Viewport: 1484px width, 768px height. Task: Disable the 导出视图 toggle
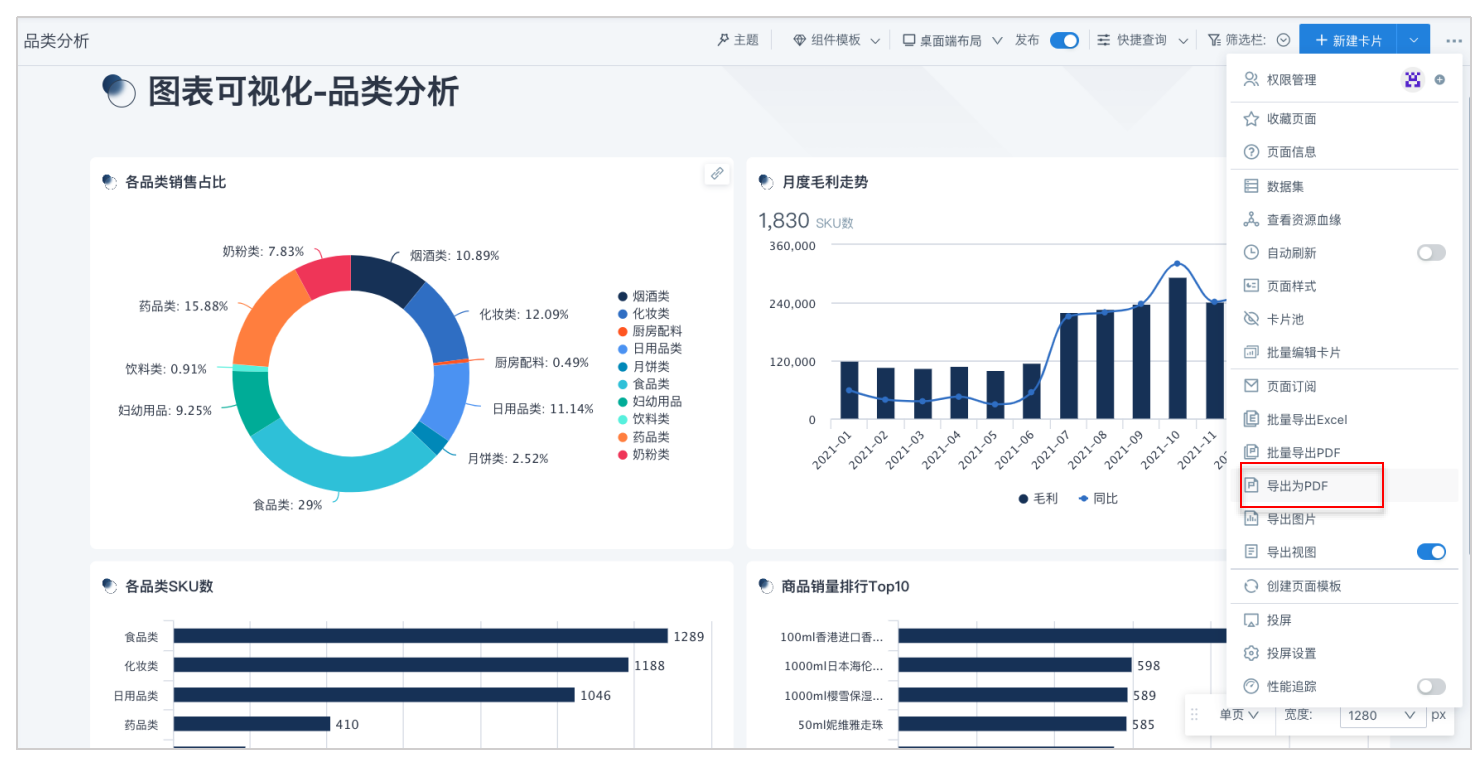point(1431,552)
